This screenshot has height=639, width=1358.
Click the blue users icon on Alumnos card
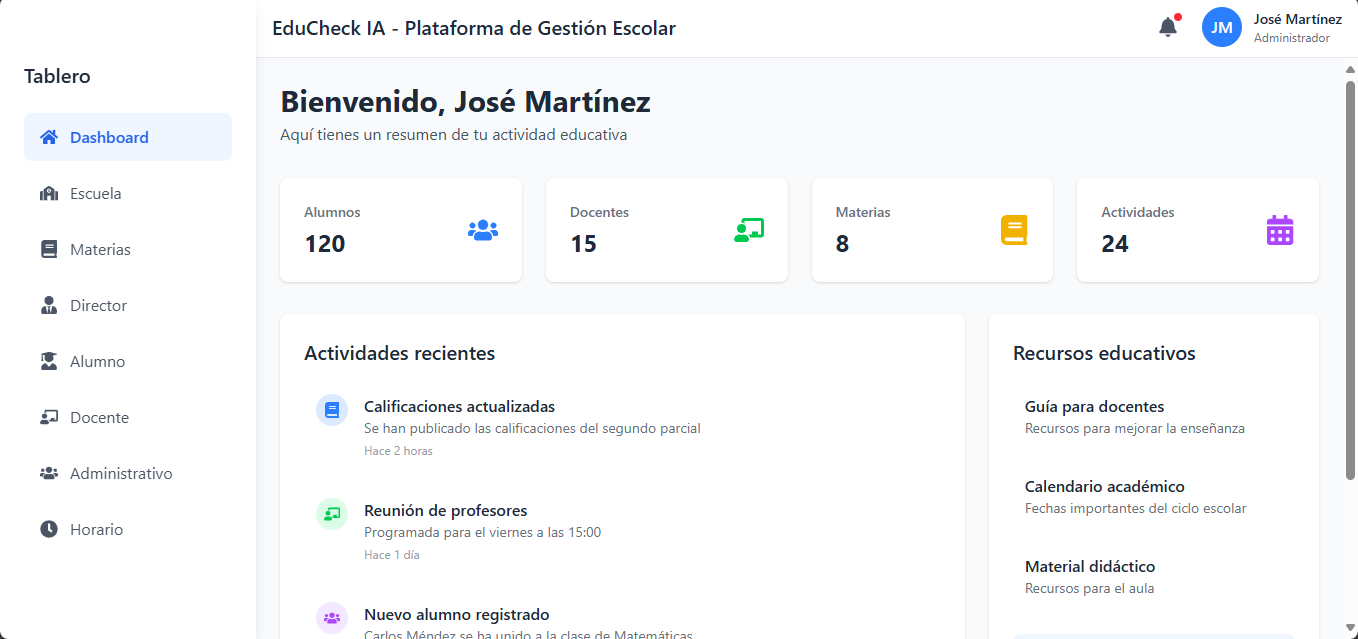pyautogui.click(x=483, y=230)
